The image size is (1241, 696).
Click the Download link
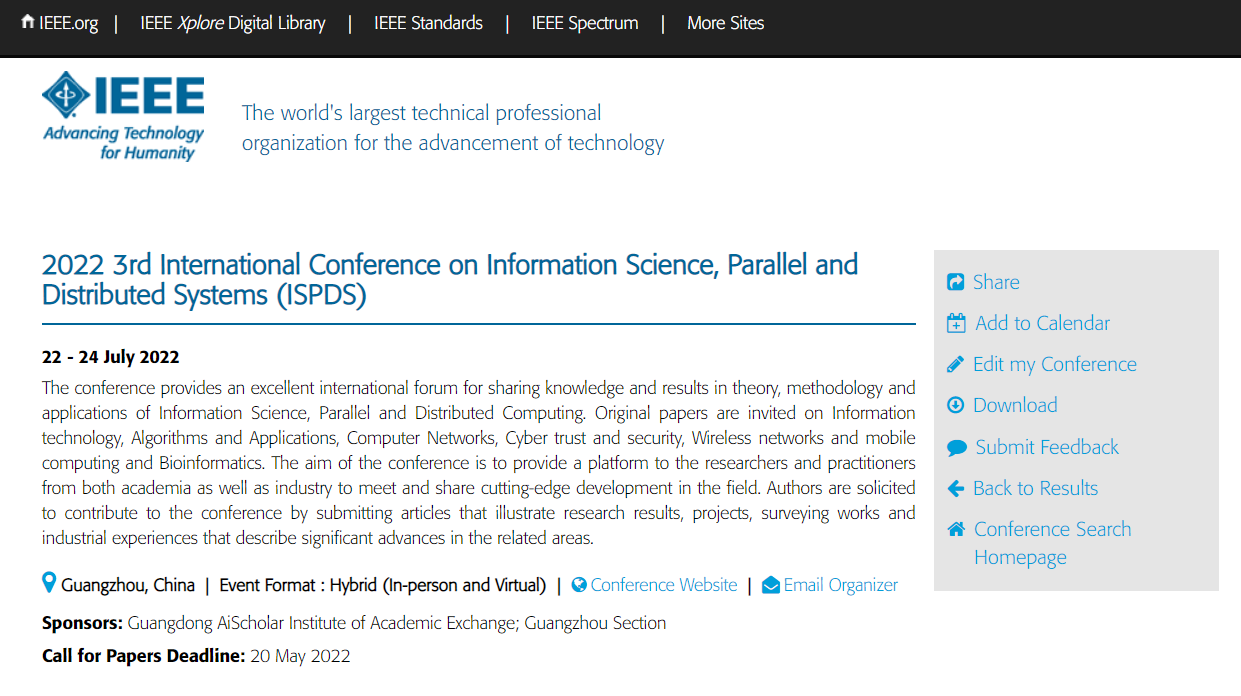point(1015,405)
